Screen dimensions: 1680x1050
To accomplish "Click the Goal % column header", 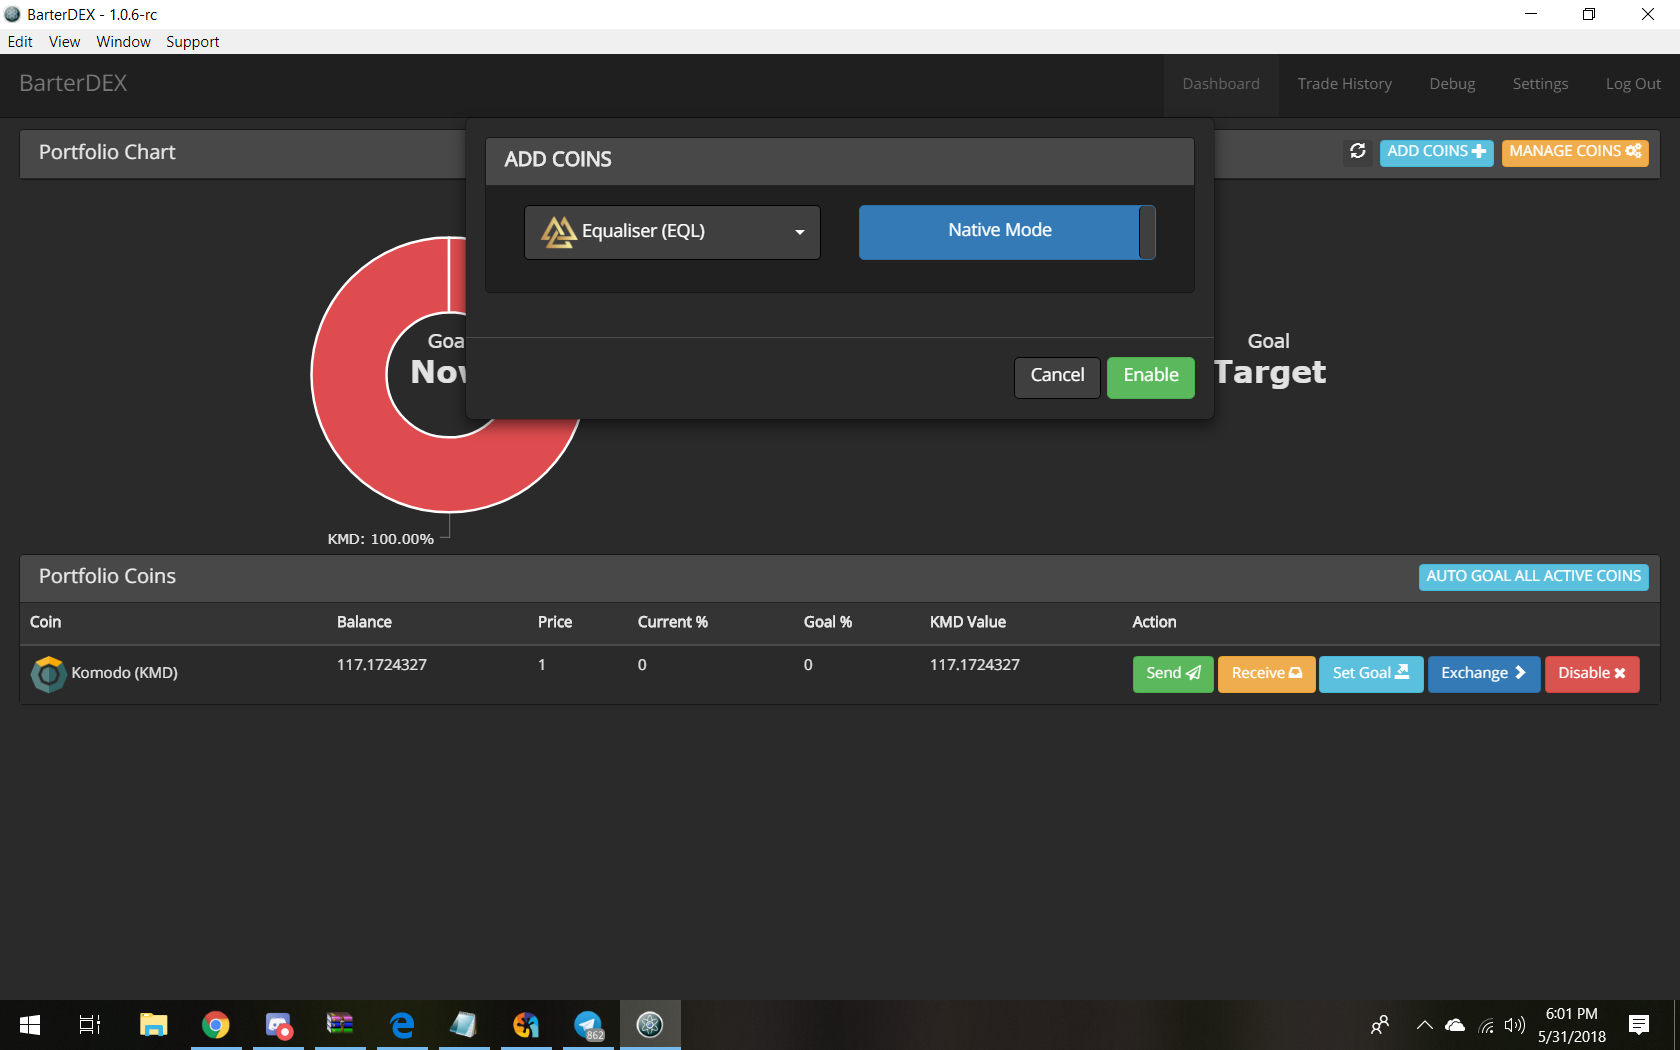I will pos(827,622).
